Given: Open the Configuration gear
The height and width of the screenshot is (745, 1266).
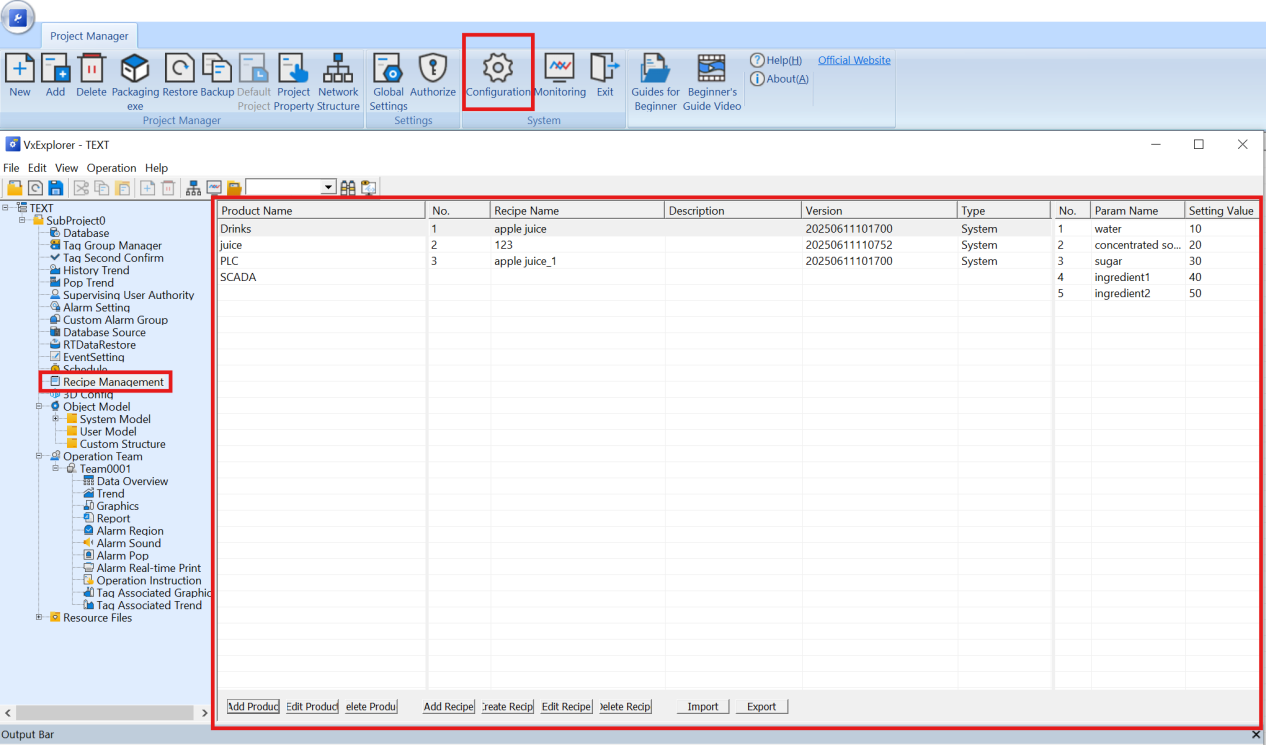Looking at the screenshot, I should [x=498, y=68].
